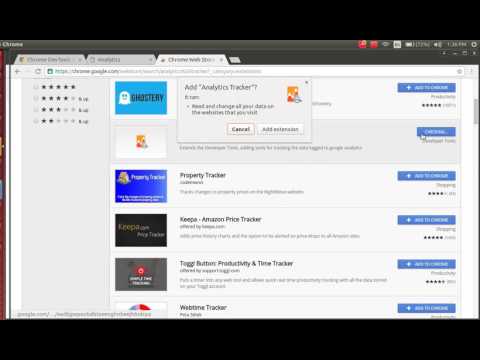Confirm with the Add extension button
Screen dimensions: 480x360
pos(280,129)
